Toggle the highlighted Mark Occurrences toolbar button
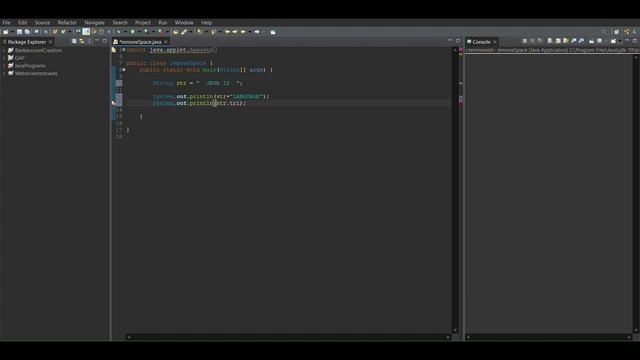Screen dimensions: 640x360 click(x=86, y=32)
